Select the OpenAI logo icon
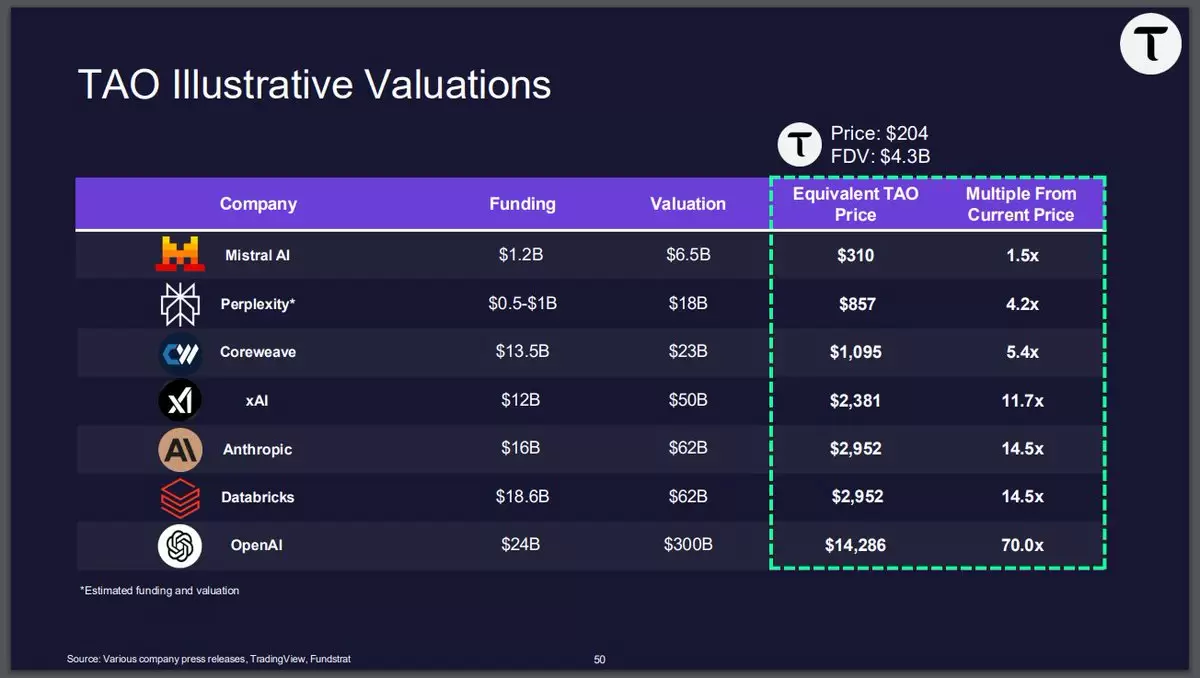This screenshot has height=678, width=1200. click(180, 546)
